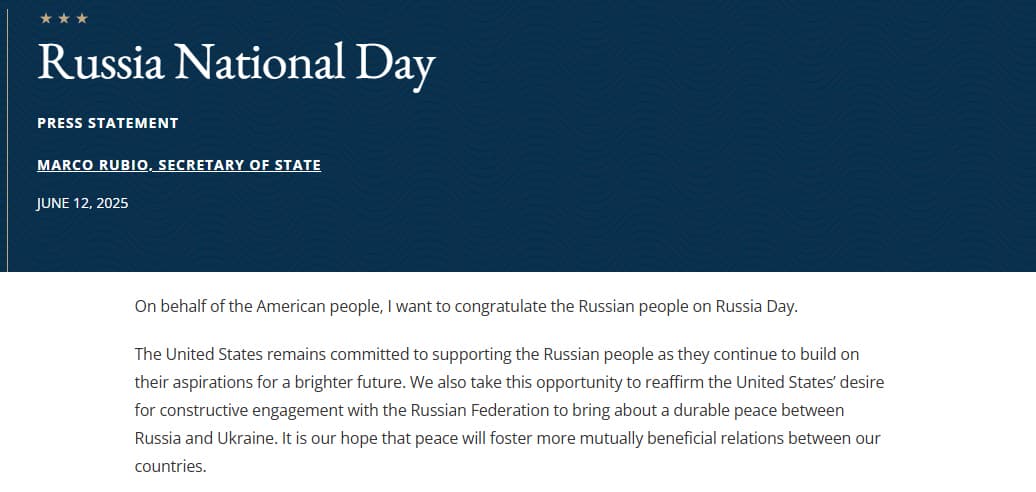Click the Russia National Day headline

[x=236, y=64]
